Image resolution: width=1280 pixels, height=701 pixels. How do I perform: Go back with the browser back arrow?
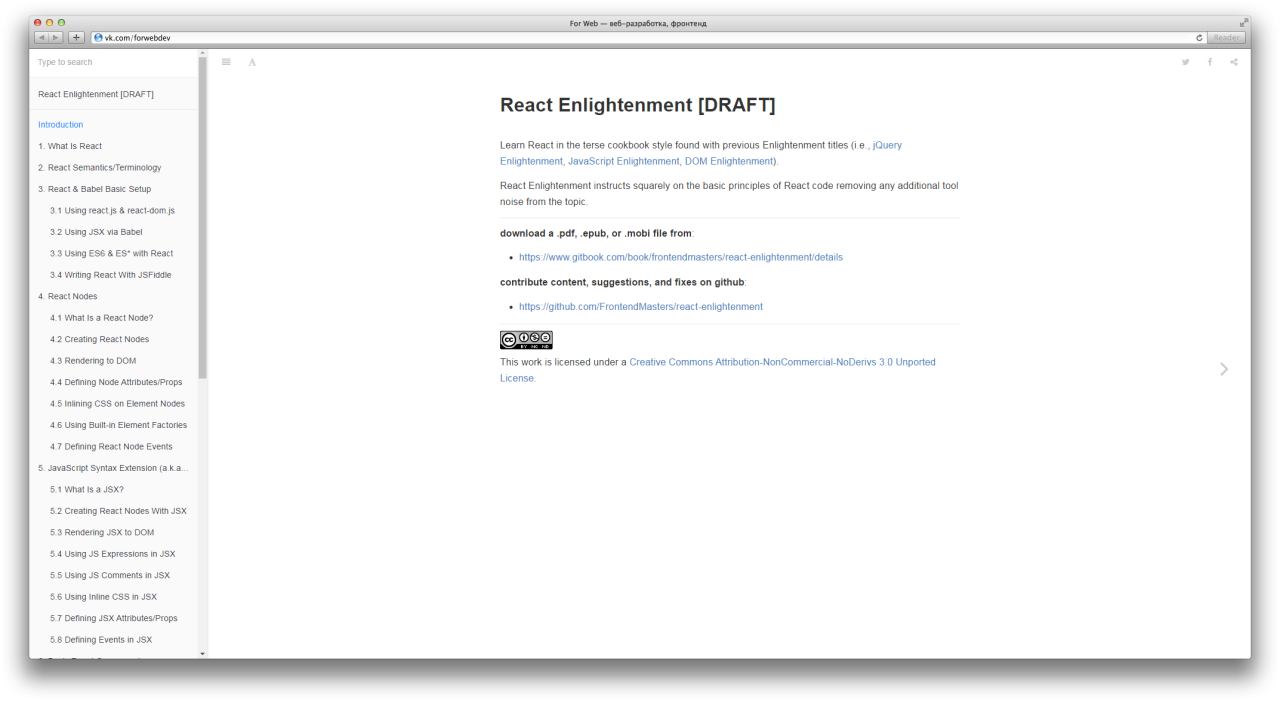pyautogui.click(x=41, y=38)
